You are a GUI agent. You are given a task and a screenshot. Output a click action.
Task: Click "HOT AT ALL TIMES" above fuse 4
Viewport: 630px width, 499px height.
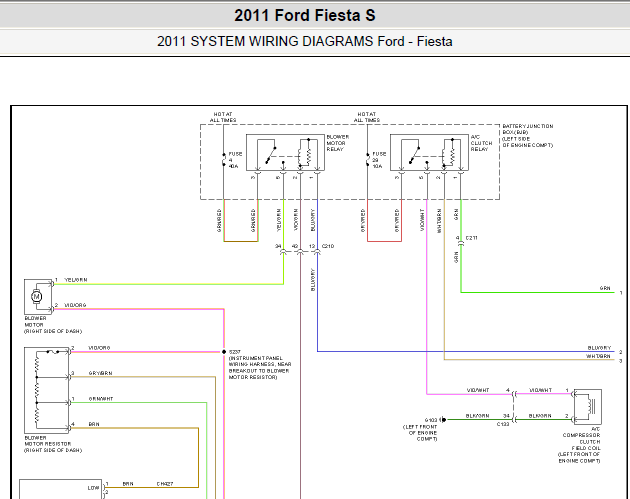pos(223,117)
